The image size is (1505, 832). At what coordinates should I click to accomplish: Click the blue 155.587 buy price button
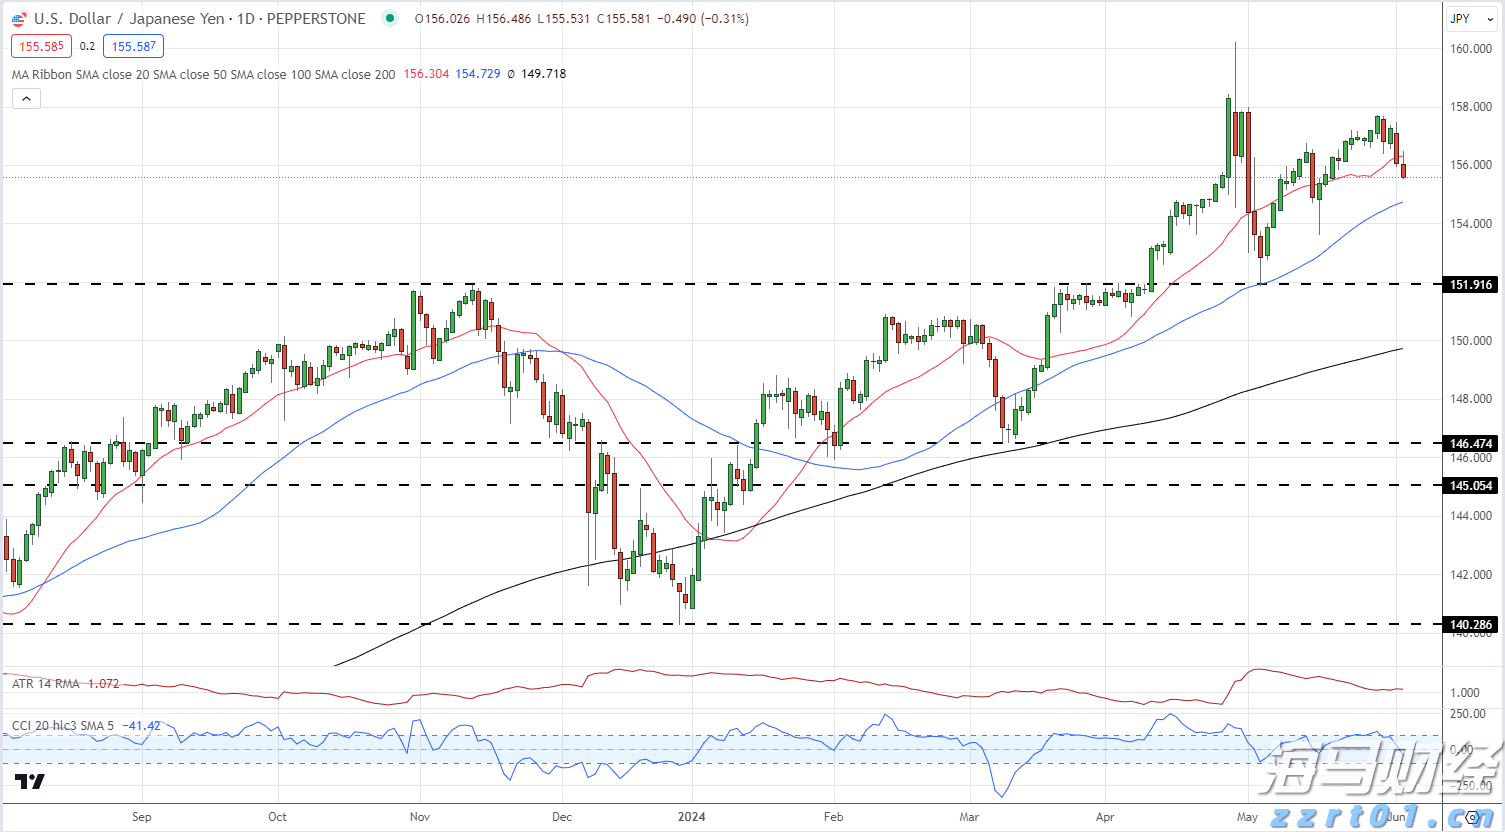(x=133, y=46)
